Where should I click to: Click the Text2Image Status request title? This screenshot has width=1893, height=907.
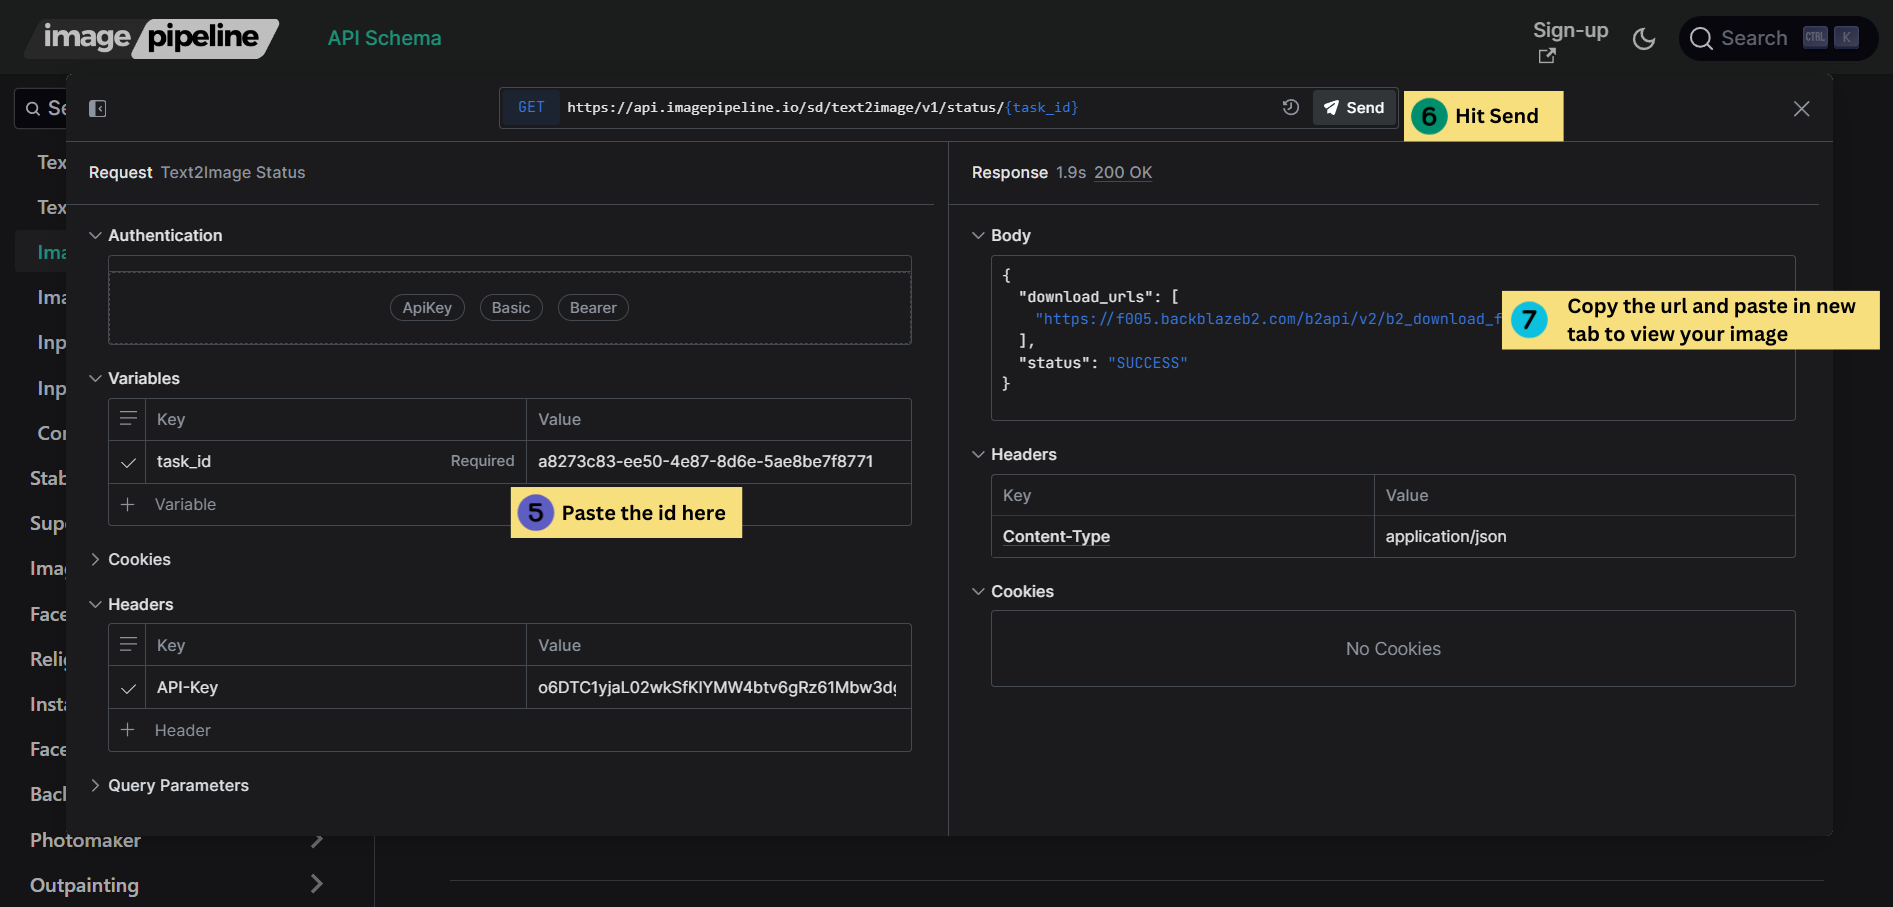pyautogui.click(x=233, y=172)
